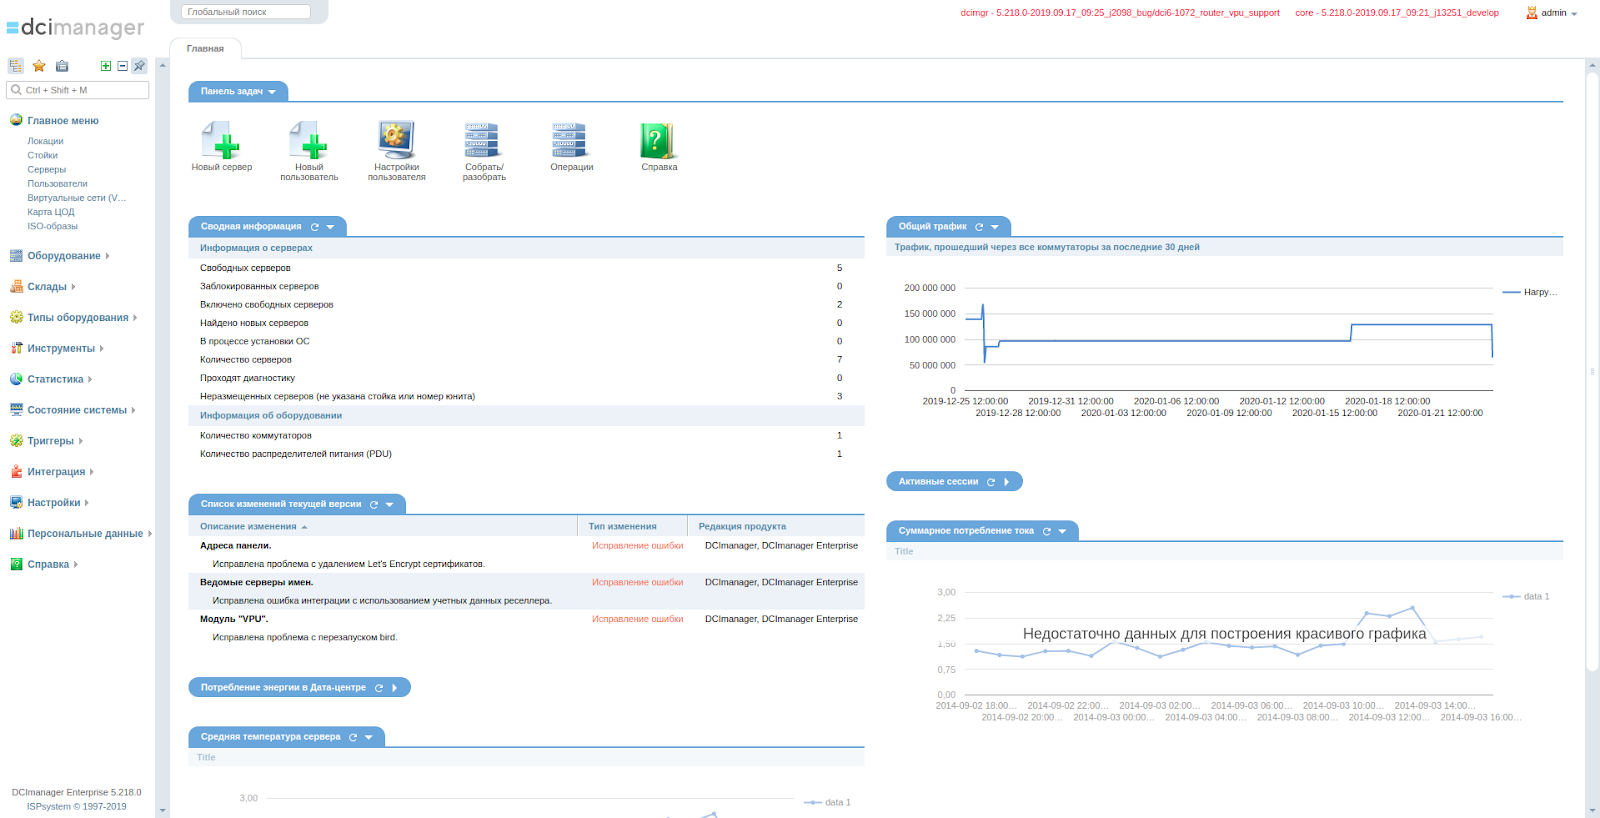The height and width of the screenshot is (818, 1600).
Task: Toggle data 1 in current consumption legend
Action: point(1526,597)
